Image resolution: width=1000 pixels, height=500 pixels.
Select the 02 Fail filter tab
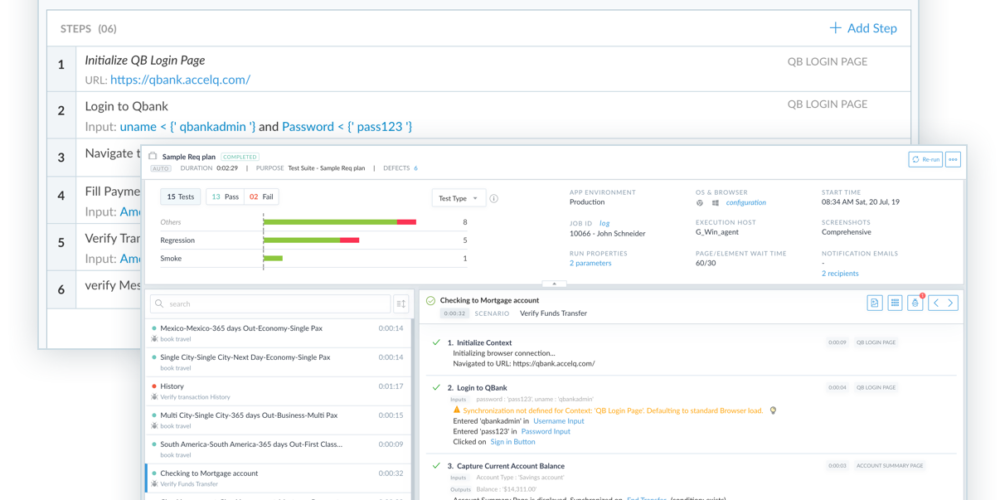pos(263,197)
